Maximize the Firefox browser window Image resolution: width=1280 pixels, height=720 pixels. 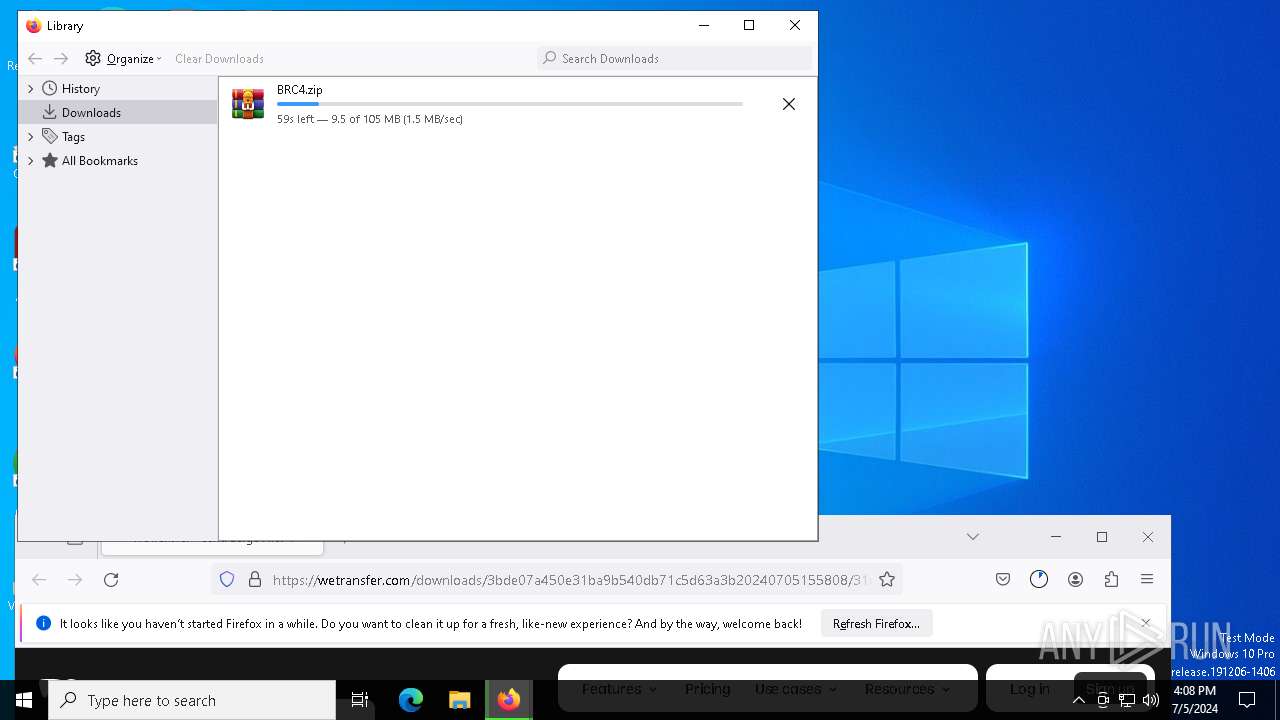1102,537
